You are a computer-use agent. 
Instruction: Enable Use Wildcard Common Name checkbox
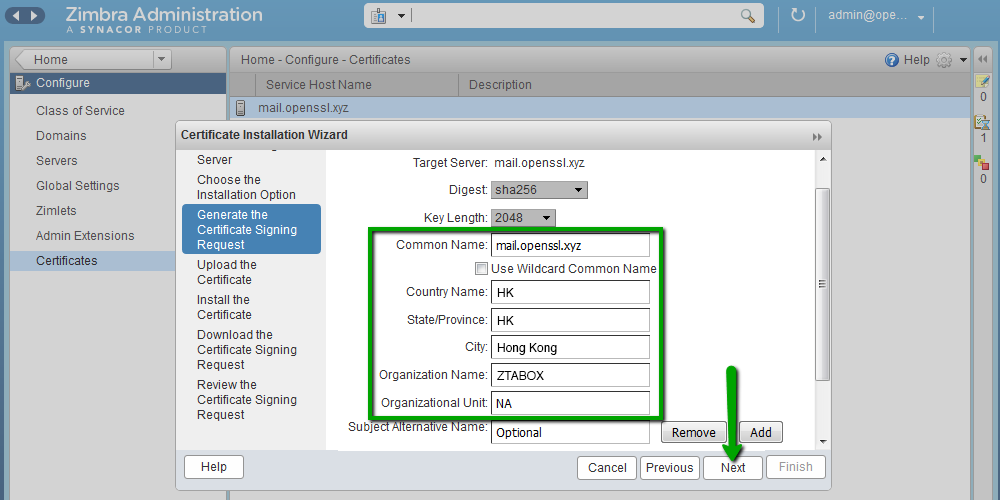tap(481, 269)
